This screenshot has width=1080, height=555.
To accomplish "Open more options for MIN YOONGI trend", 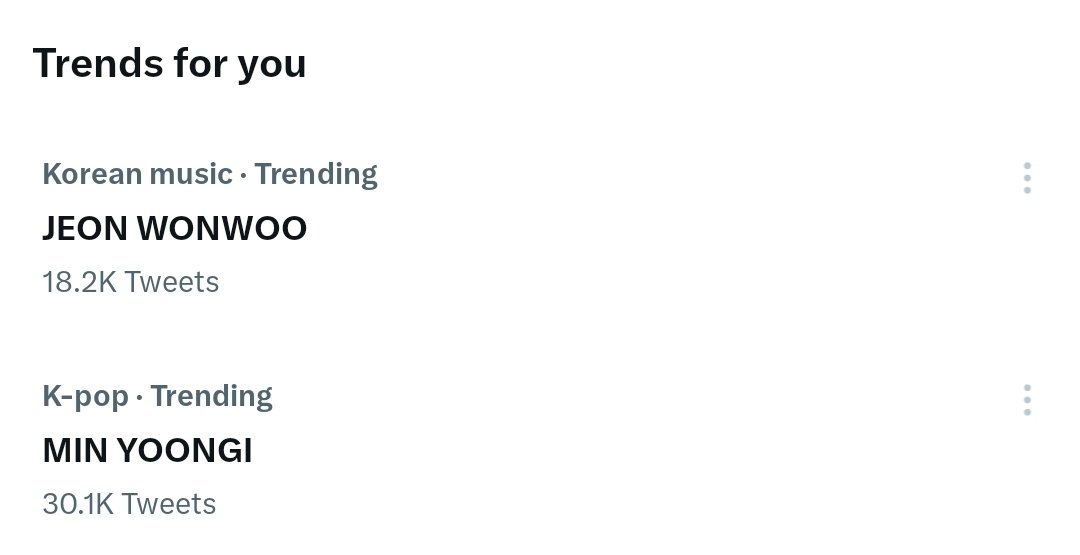I will pos(1027,399).
